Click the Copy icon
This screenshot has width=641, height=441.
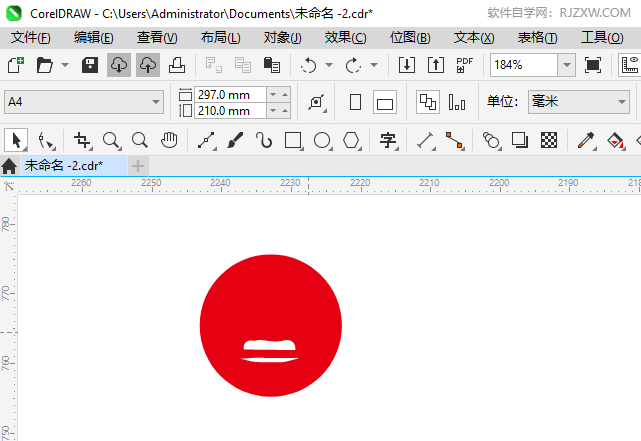243,65
